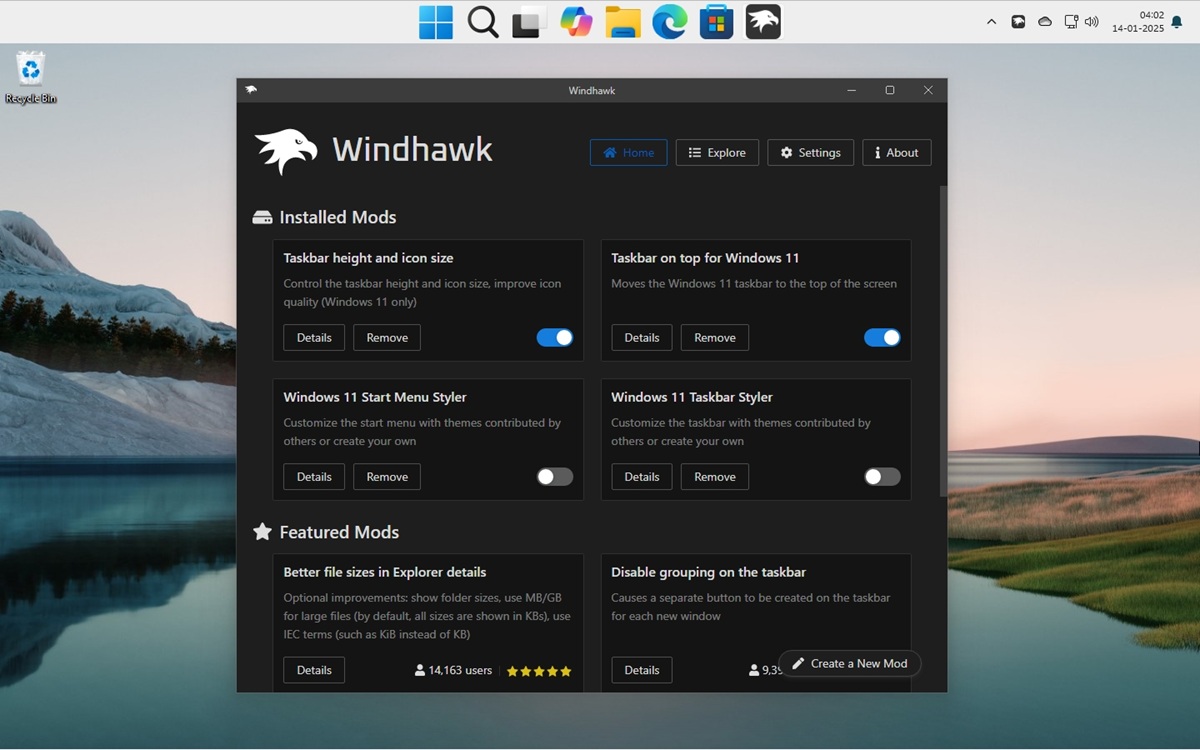Turn off Taskbar on top for Windows 11
The height and width of the screenshot is (750, 1200).
[883, 337]
